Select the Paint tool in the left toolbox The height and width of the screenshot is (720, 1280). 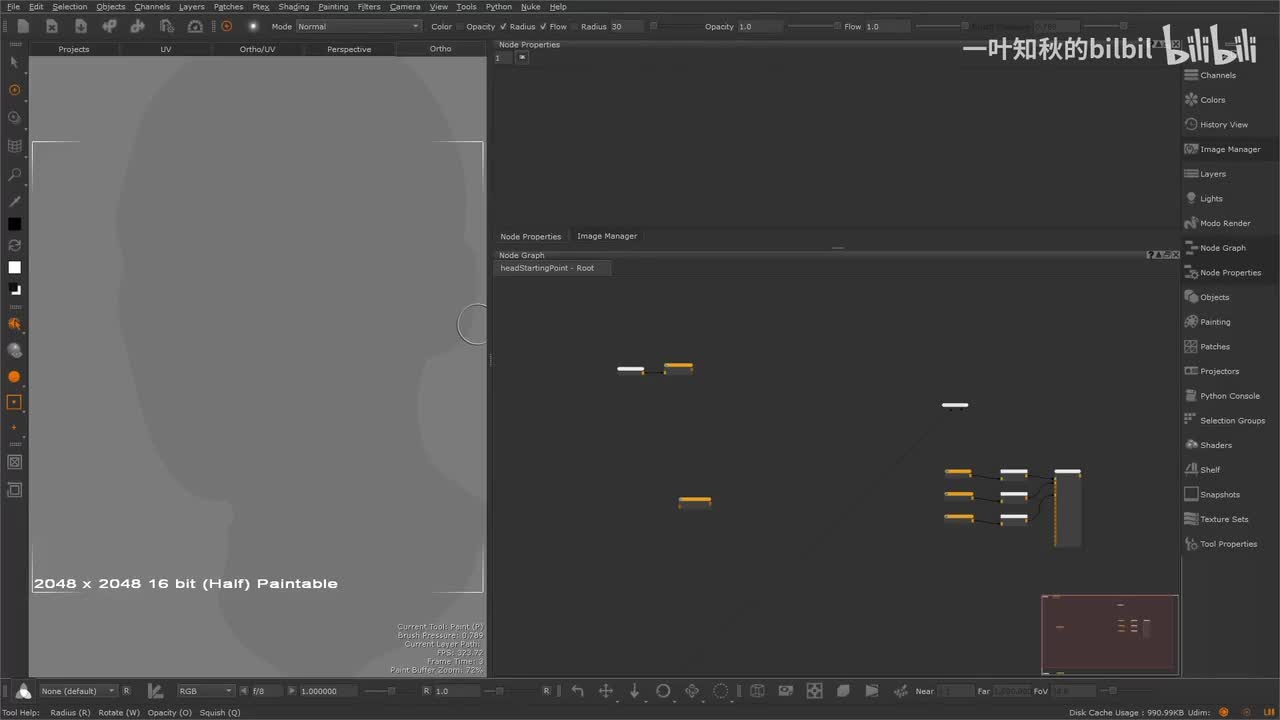tap(14, 90)
